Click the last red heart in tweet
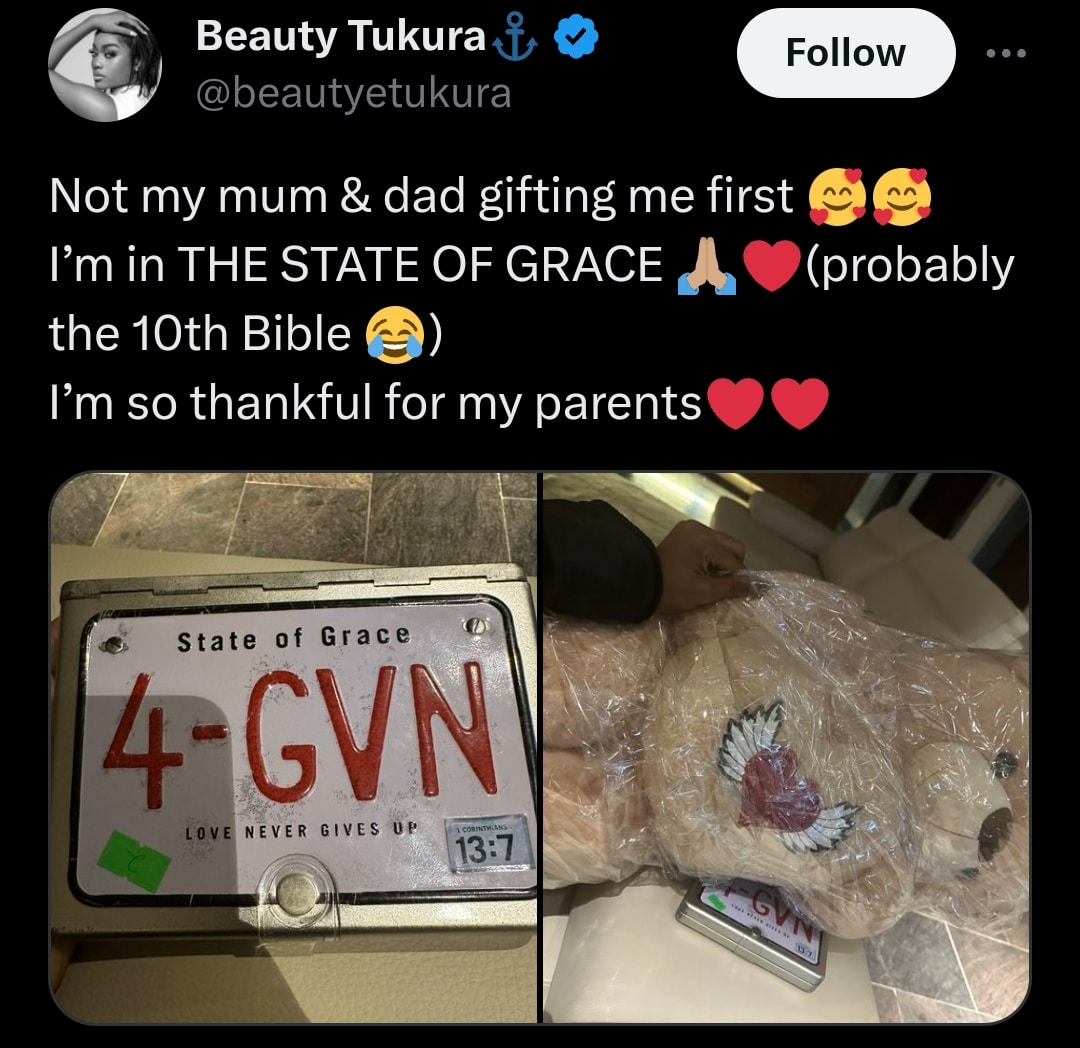The image size is (1080, 1048). [x=800, y=404]
